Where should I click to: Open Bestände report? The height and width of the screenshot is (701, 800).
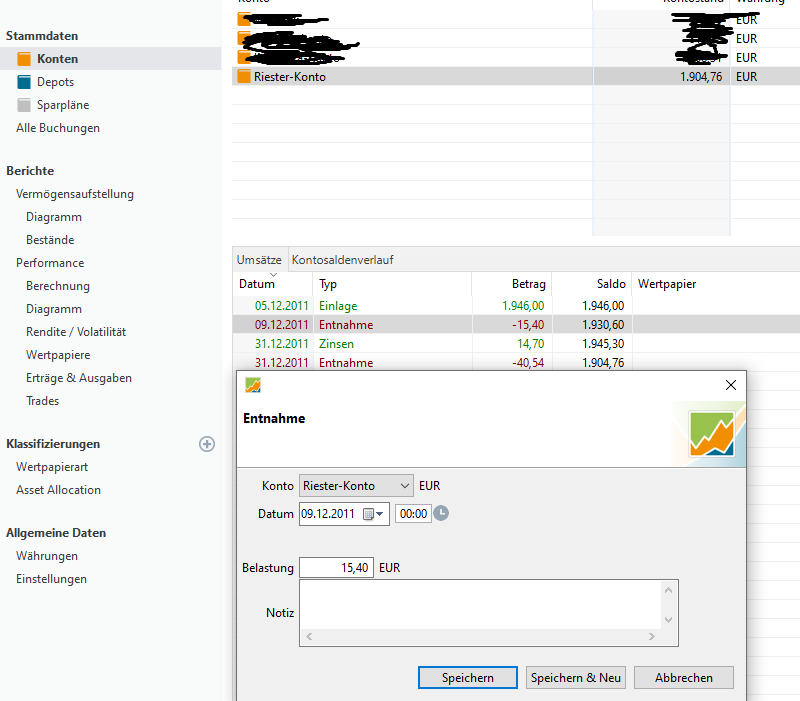[x=51, y=240]
